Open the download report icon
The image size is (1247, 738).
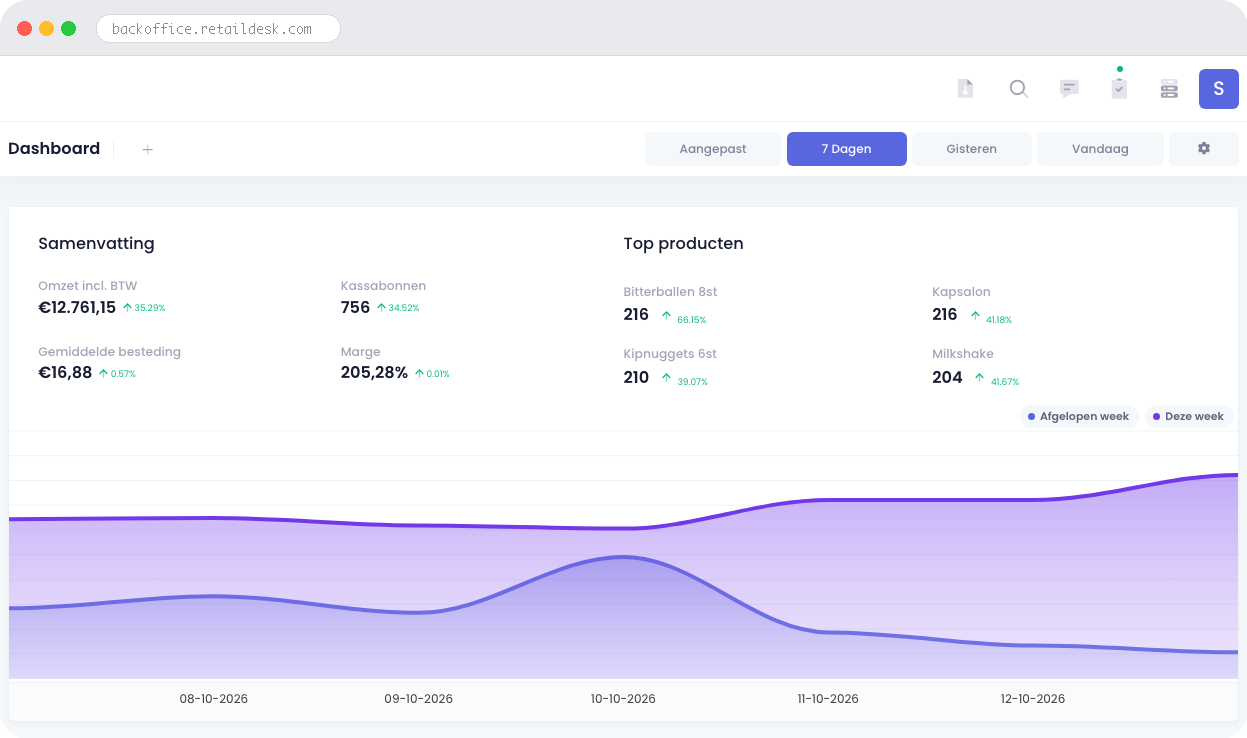click(x=965, y=89)
